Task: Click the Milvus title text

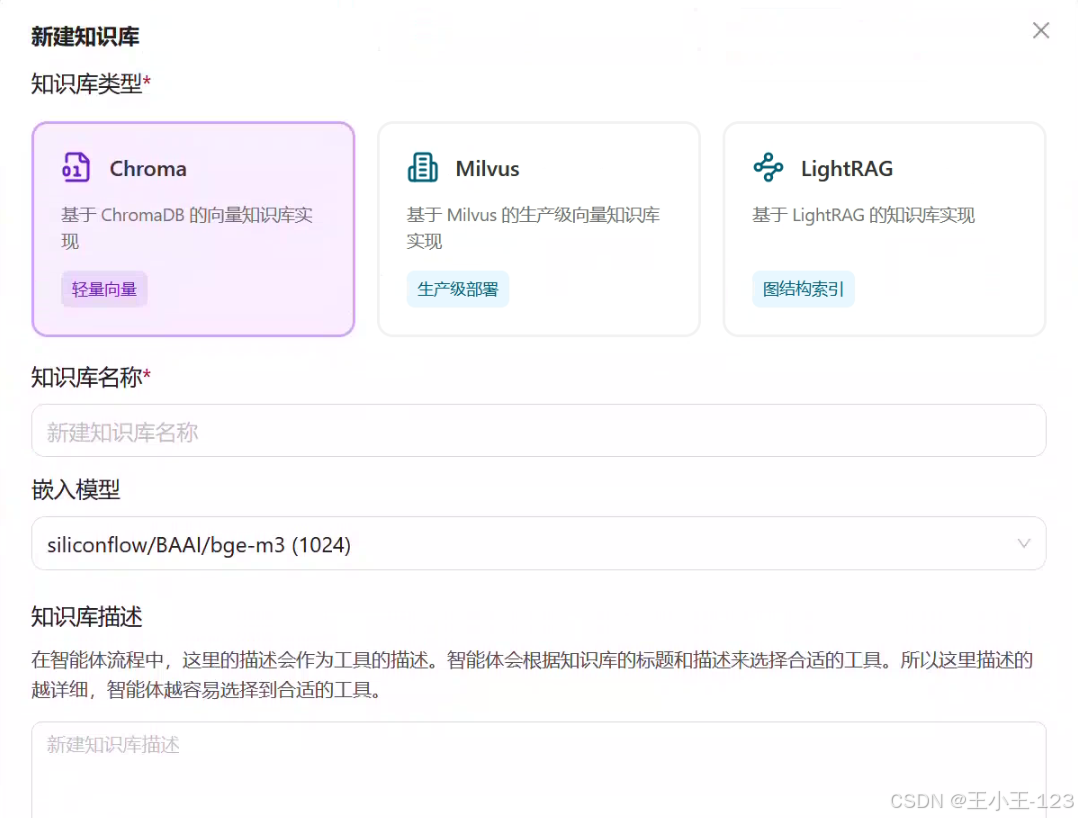Action: [x=487, y=168]
